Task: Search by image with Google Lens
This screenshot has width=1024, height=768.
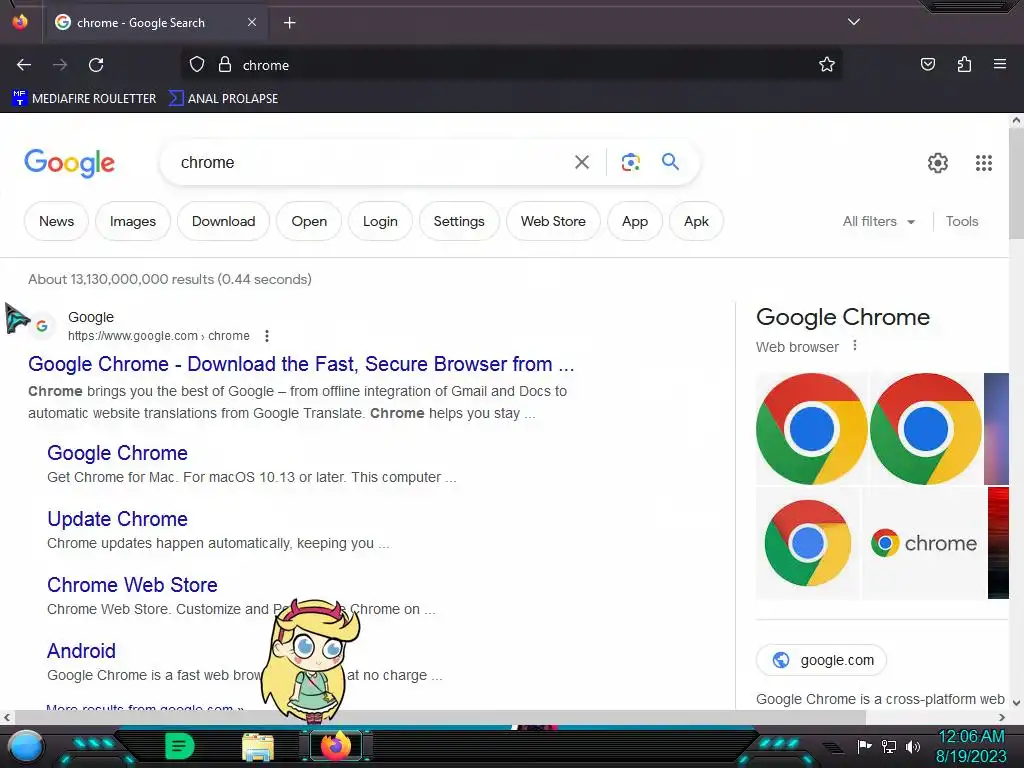Action: (x=630, y=162)
